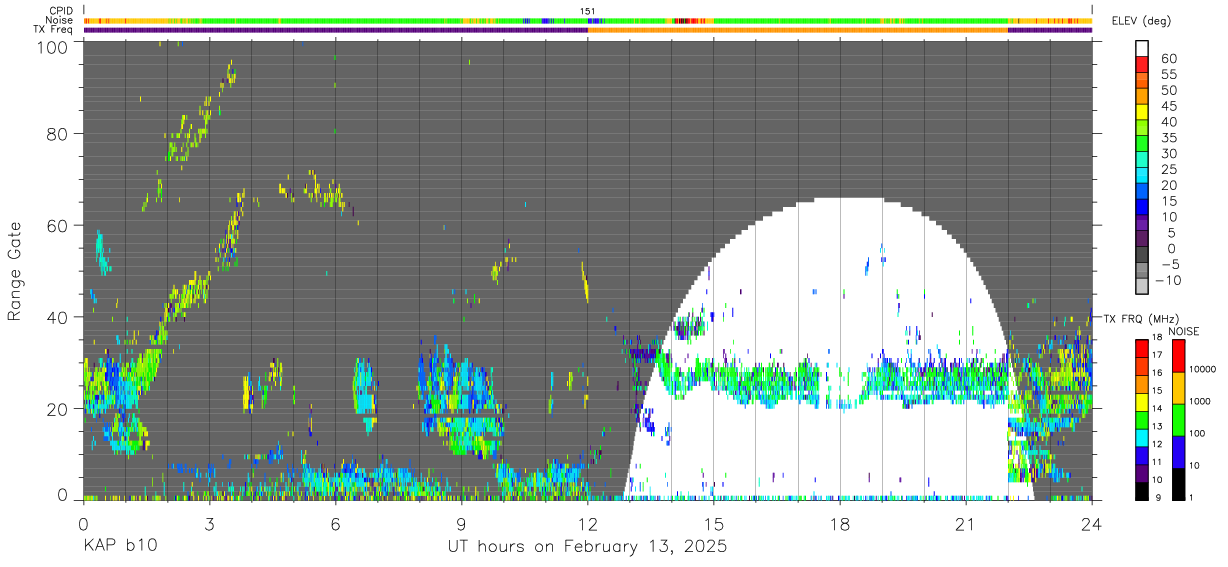Click the orange part of TX Freq strip
This screenshot has height=567, width=1228.
798,30
